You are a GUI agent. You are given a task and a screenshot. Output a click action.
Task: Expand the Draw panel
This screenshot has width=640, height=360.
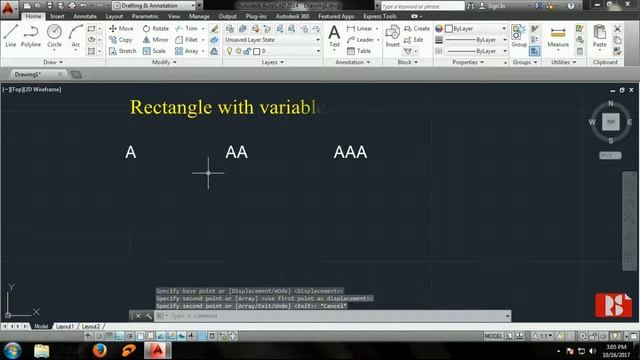(53, 62)
